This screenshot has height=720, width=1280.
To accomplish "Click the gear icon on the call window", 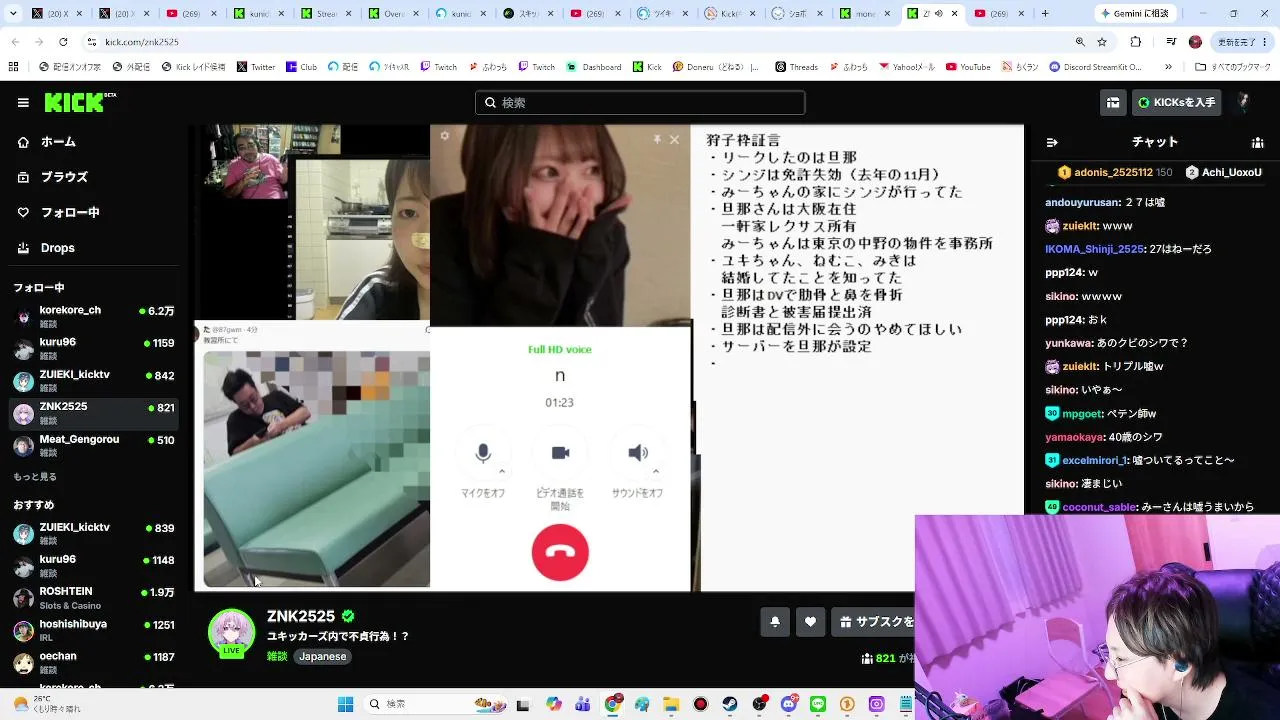I will [445, 136].
